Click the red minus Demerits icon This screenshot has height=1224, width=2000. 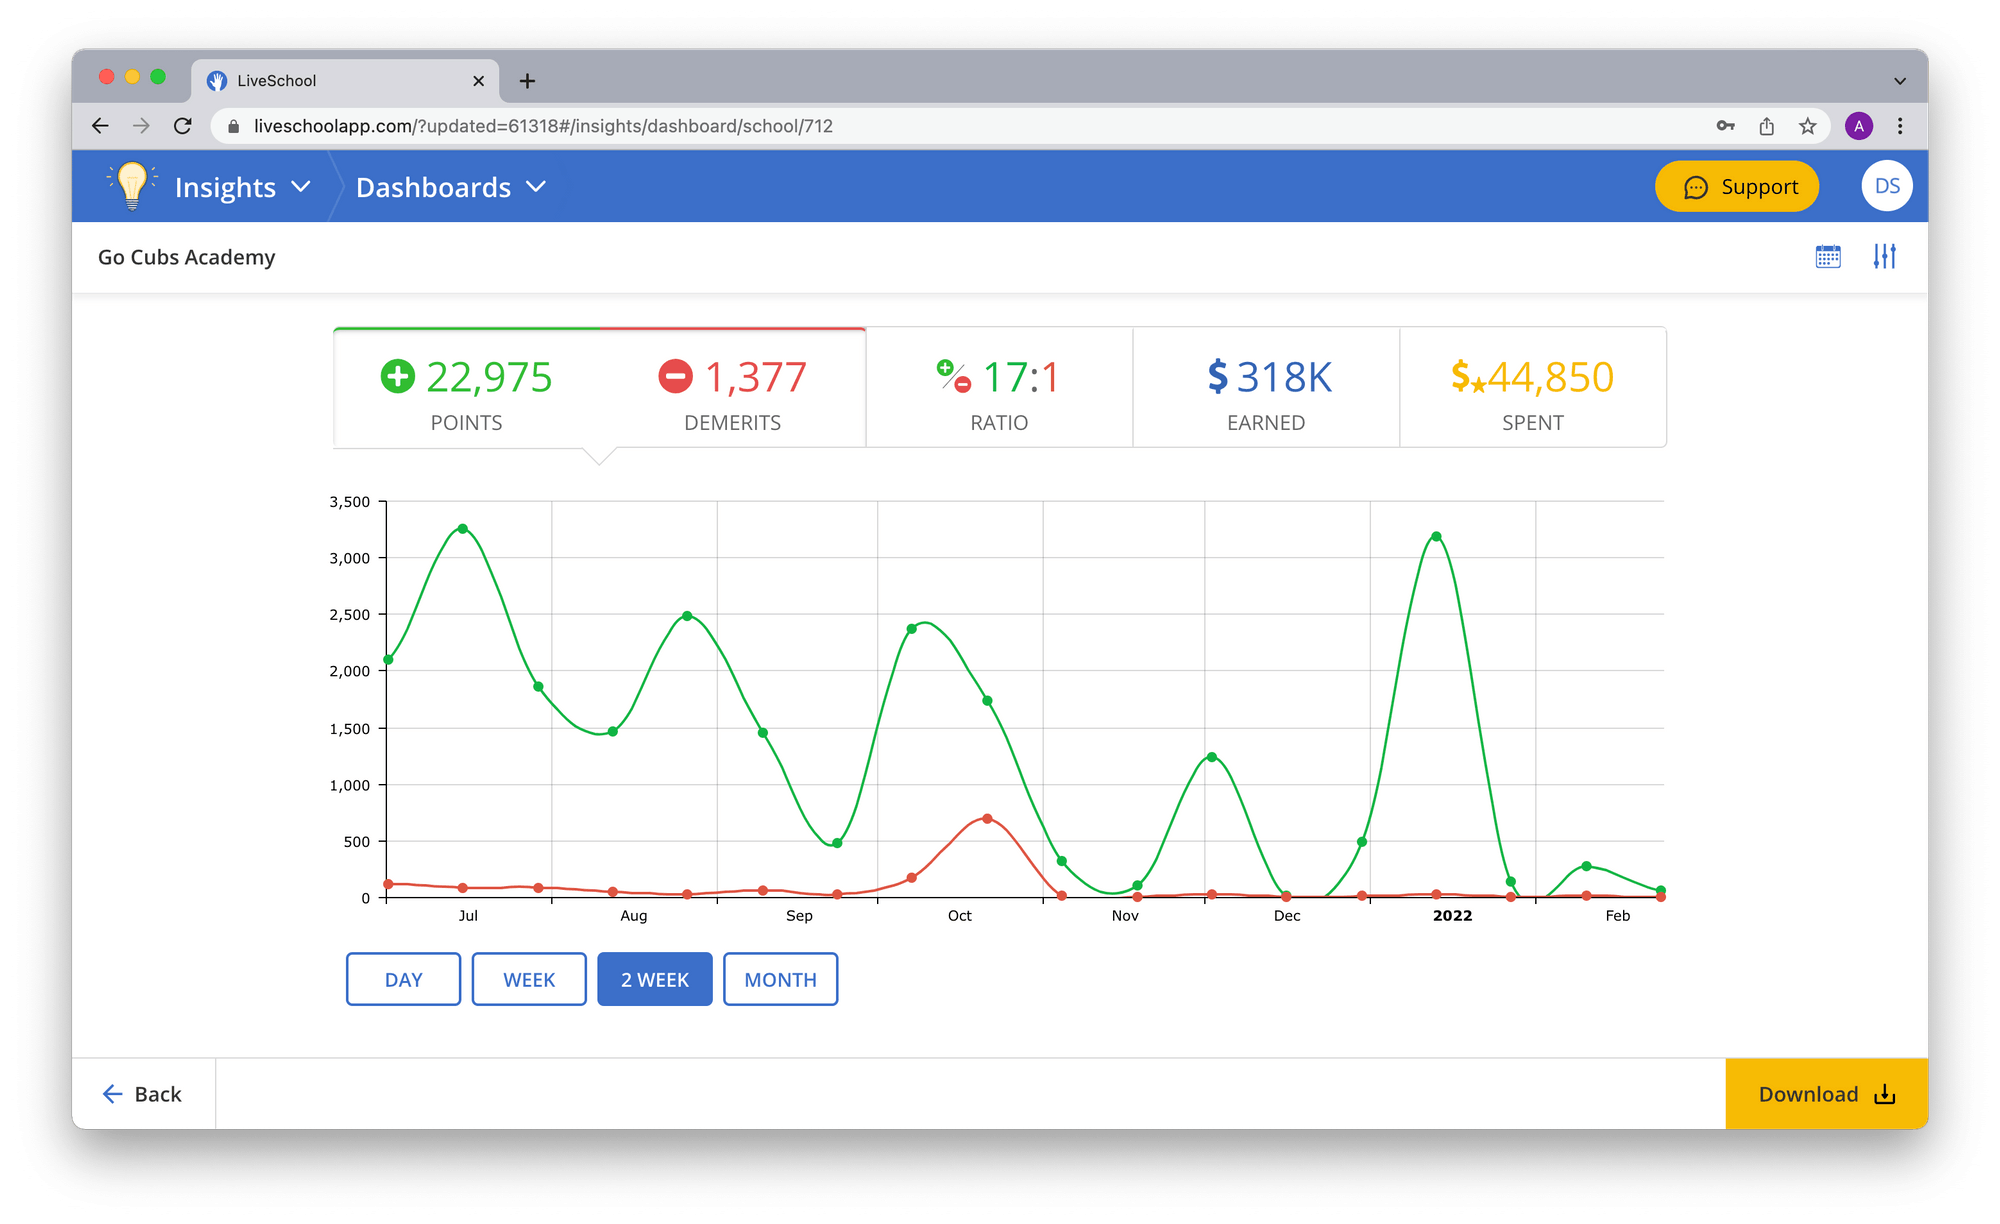tap(675, 377)
